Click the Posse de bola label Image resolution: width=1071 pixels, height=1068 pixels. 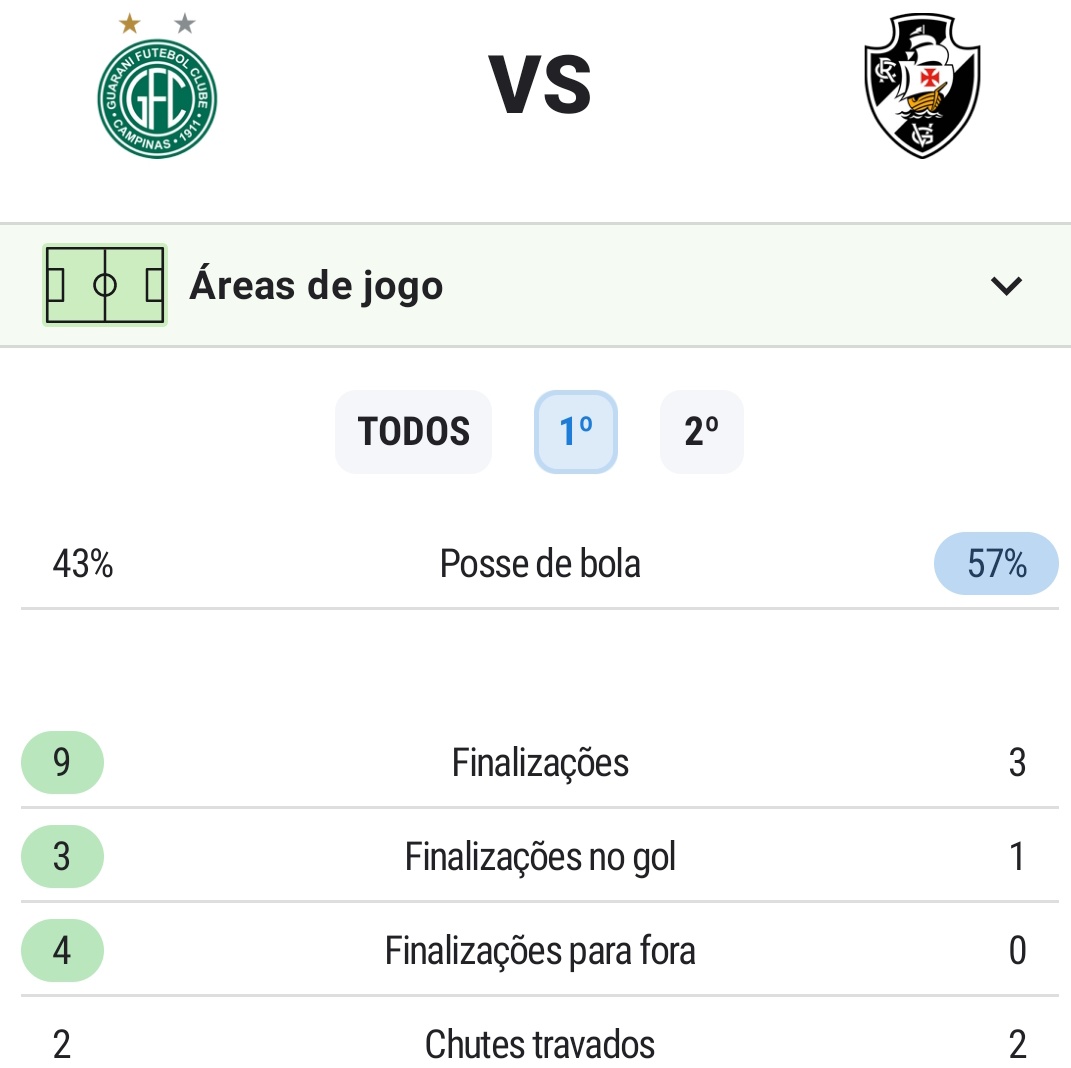tap(540, 564)
